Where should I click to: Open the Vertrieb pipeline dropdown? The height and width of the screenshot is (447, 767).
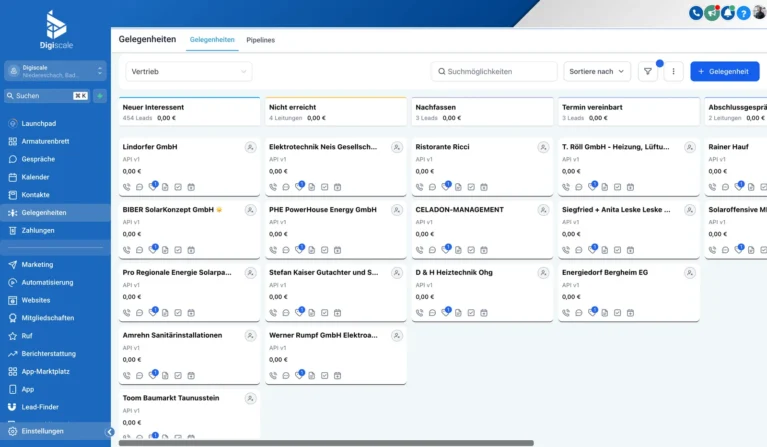pyautogui.click(x=189, y=71)
